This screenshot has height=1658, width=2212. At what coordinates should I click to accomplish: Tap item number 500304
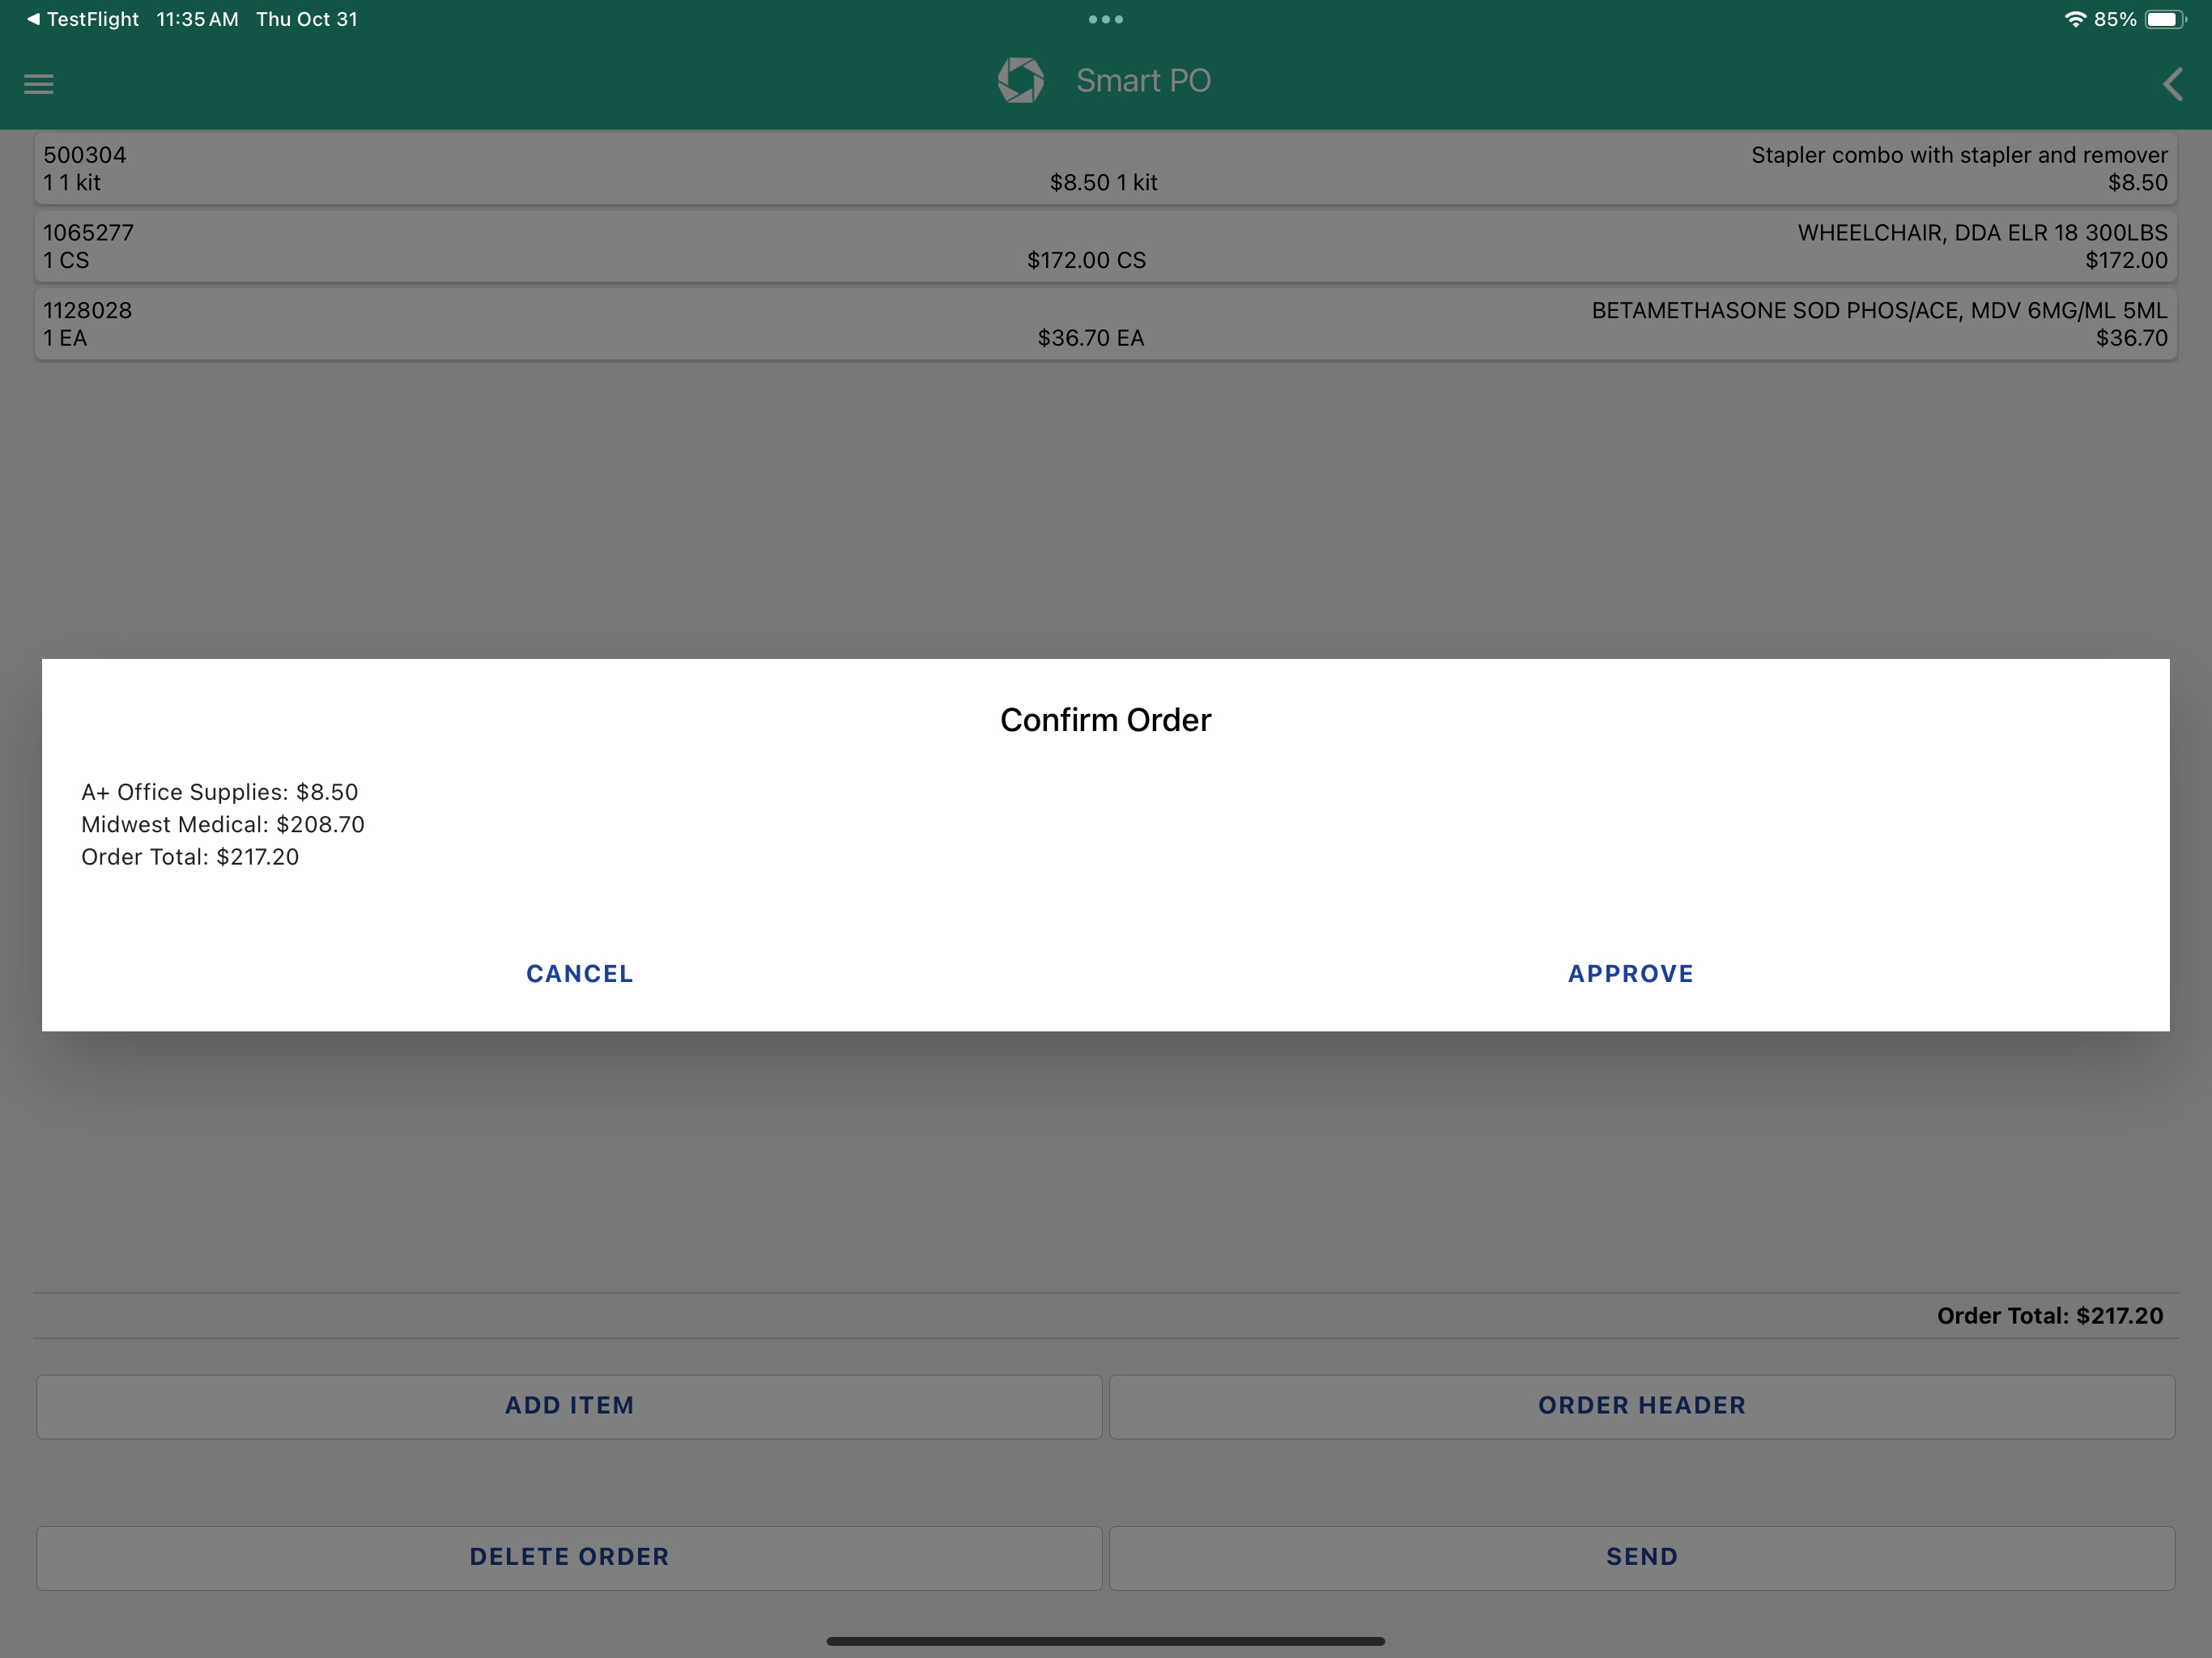click(x=85, y=155)
